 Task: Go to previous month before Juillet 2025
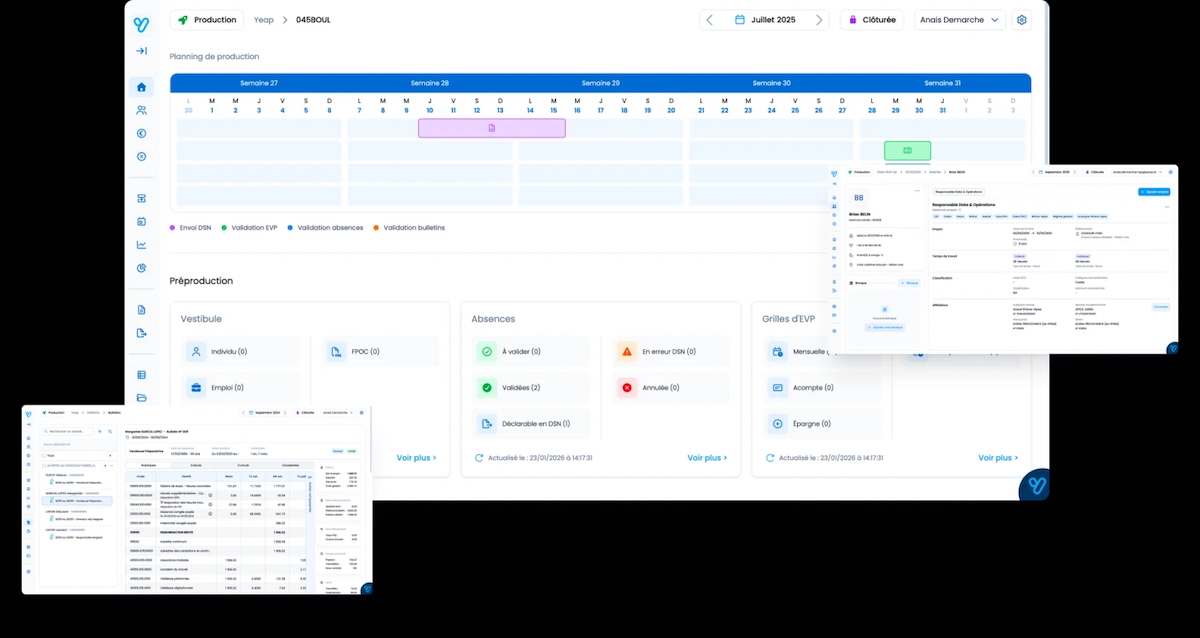709,20
